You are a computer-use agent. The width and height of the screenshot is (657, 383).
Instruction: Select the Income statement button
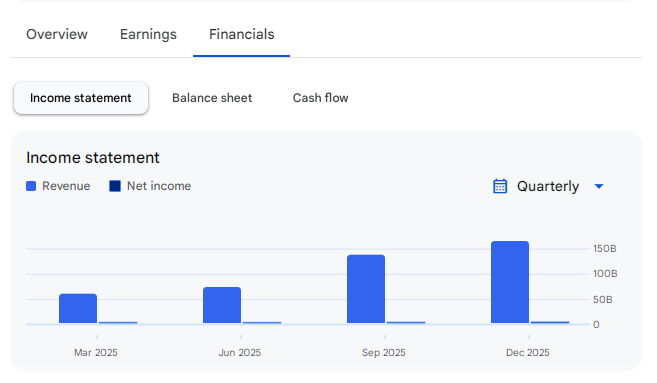[81, 98]
